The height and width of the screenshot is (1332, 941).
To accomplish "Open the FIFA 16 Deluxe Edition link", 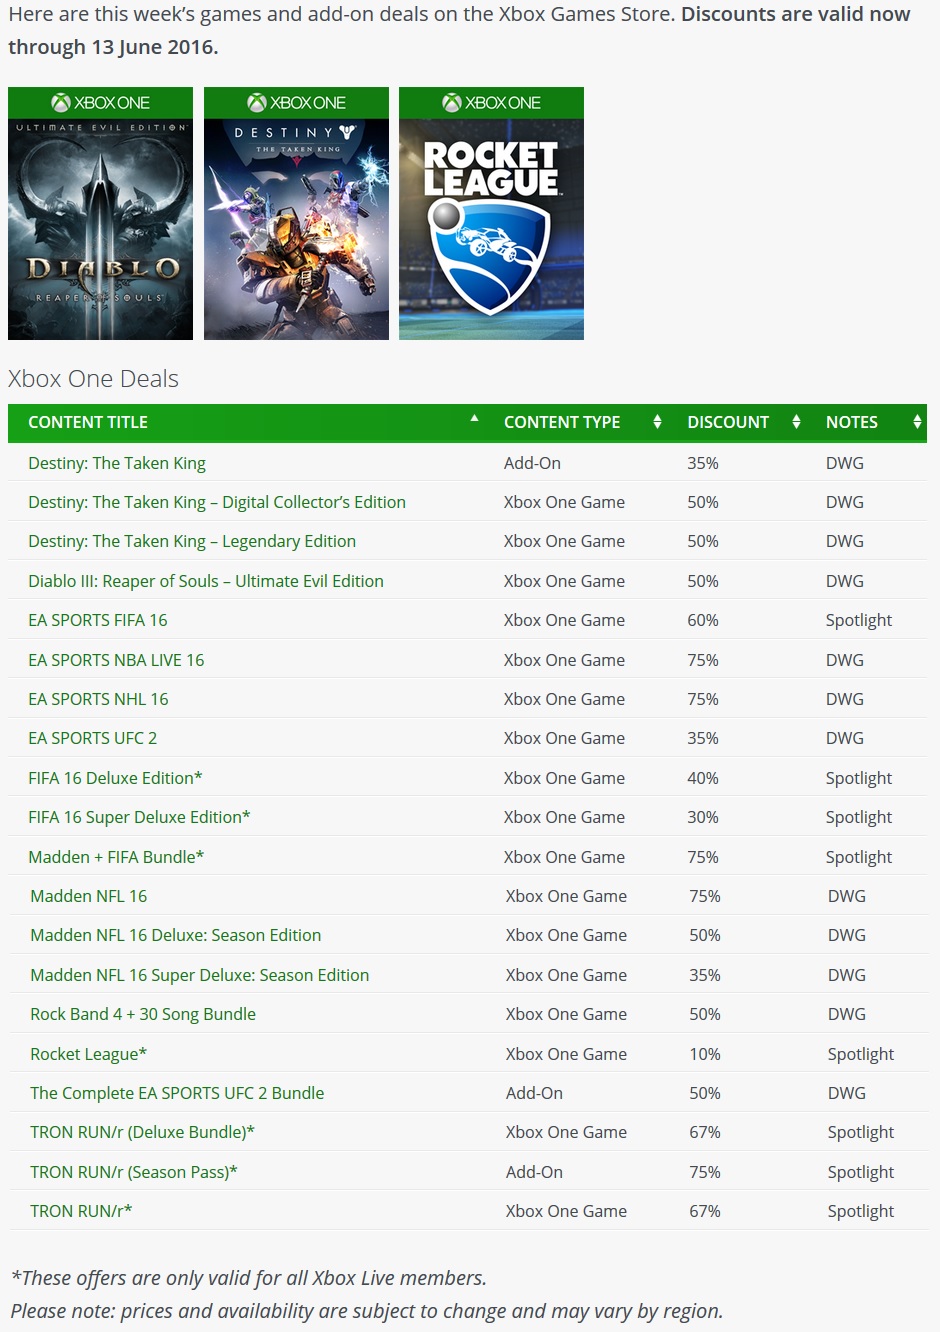I will coord(115,778).
